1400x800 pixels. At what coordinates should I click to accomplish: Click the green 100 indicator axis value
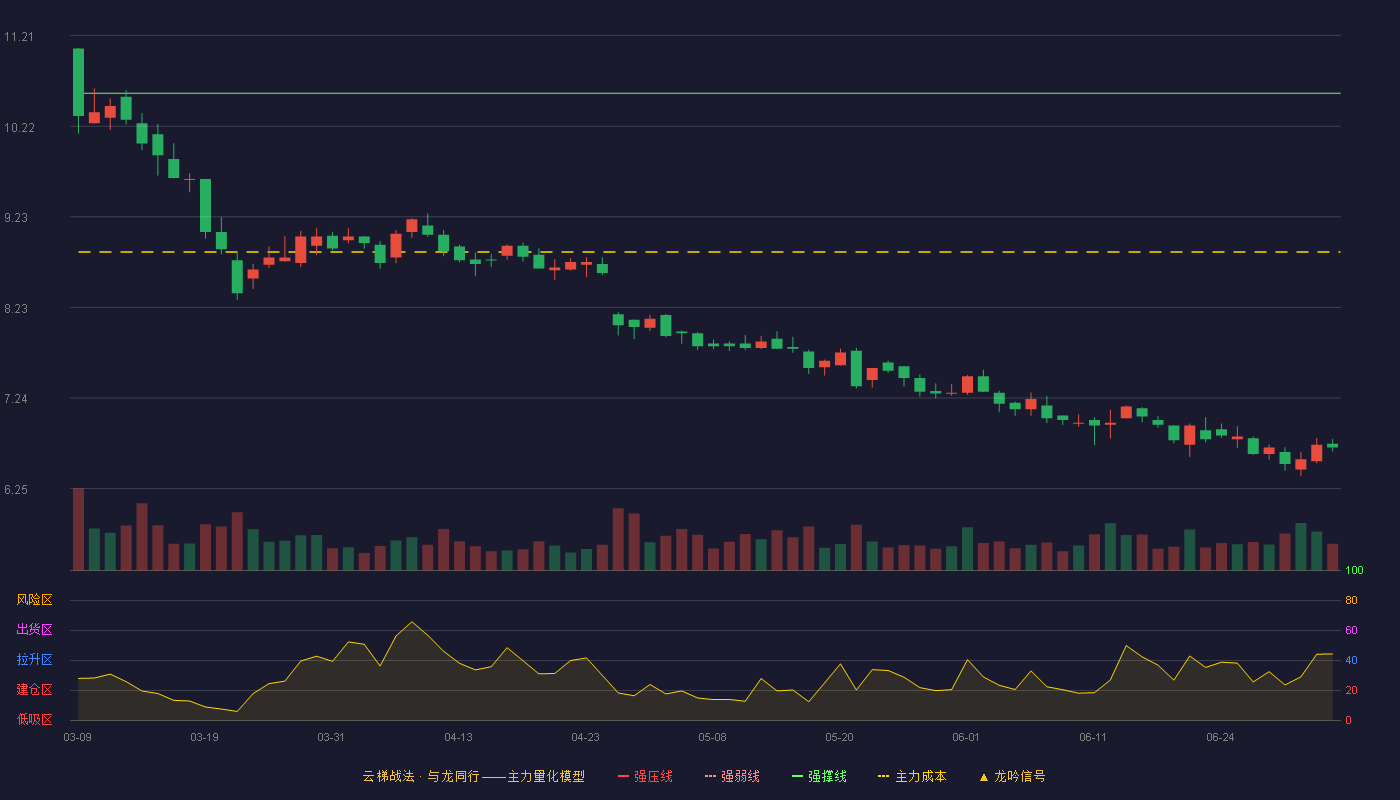[1354, 571]
